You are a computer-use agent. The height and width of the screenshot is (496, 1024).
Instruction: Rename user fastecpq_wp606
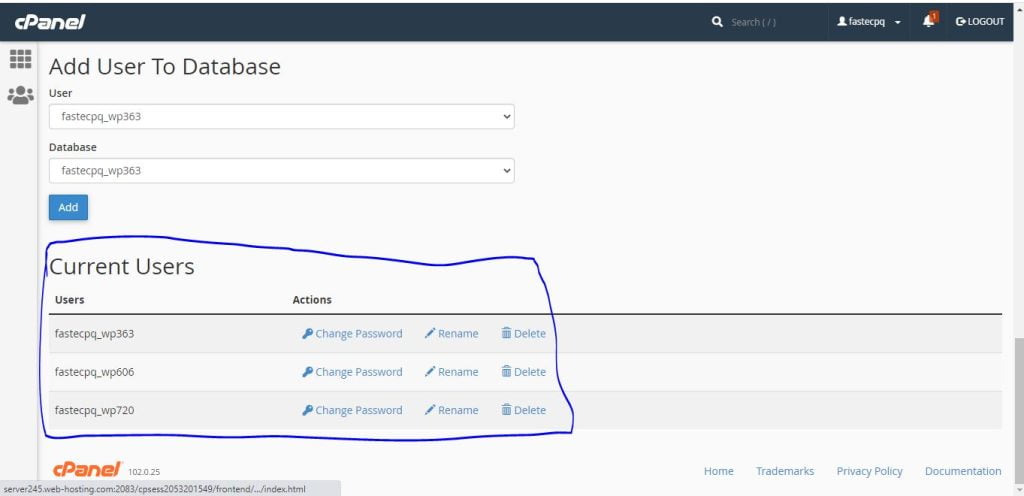[451, 372]
